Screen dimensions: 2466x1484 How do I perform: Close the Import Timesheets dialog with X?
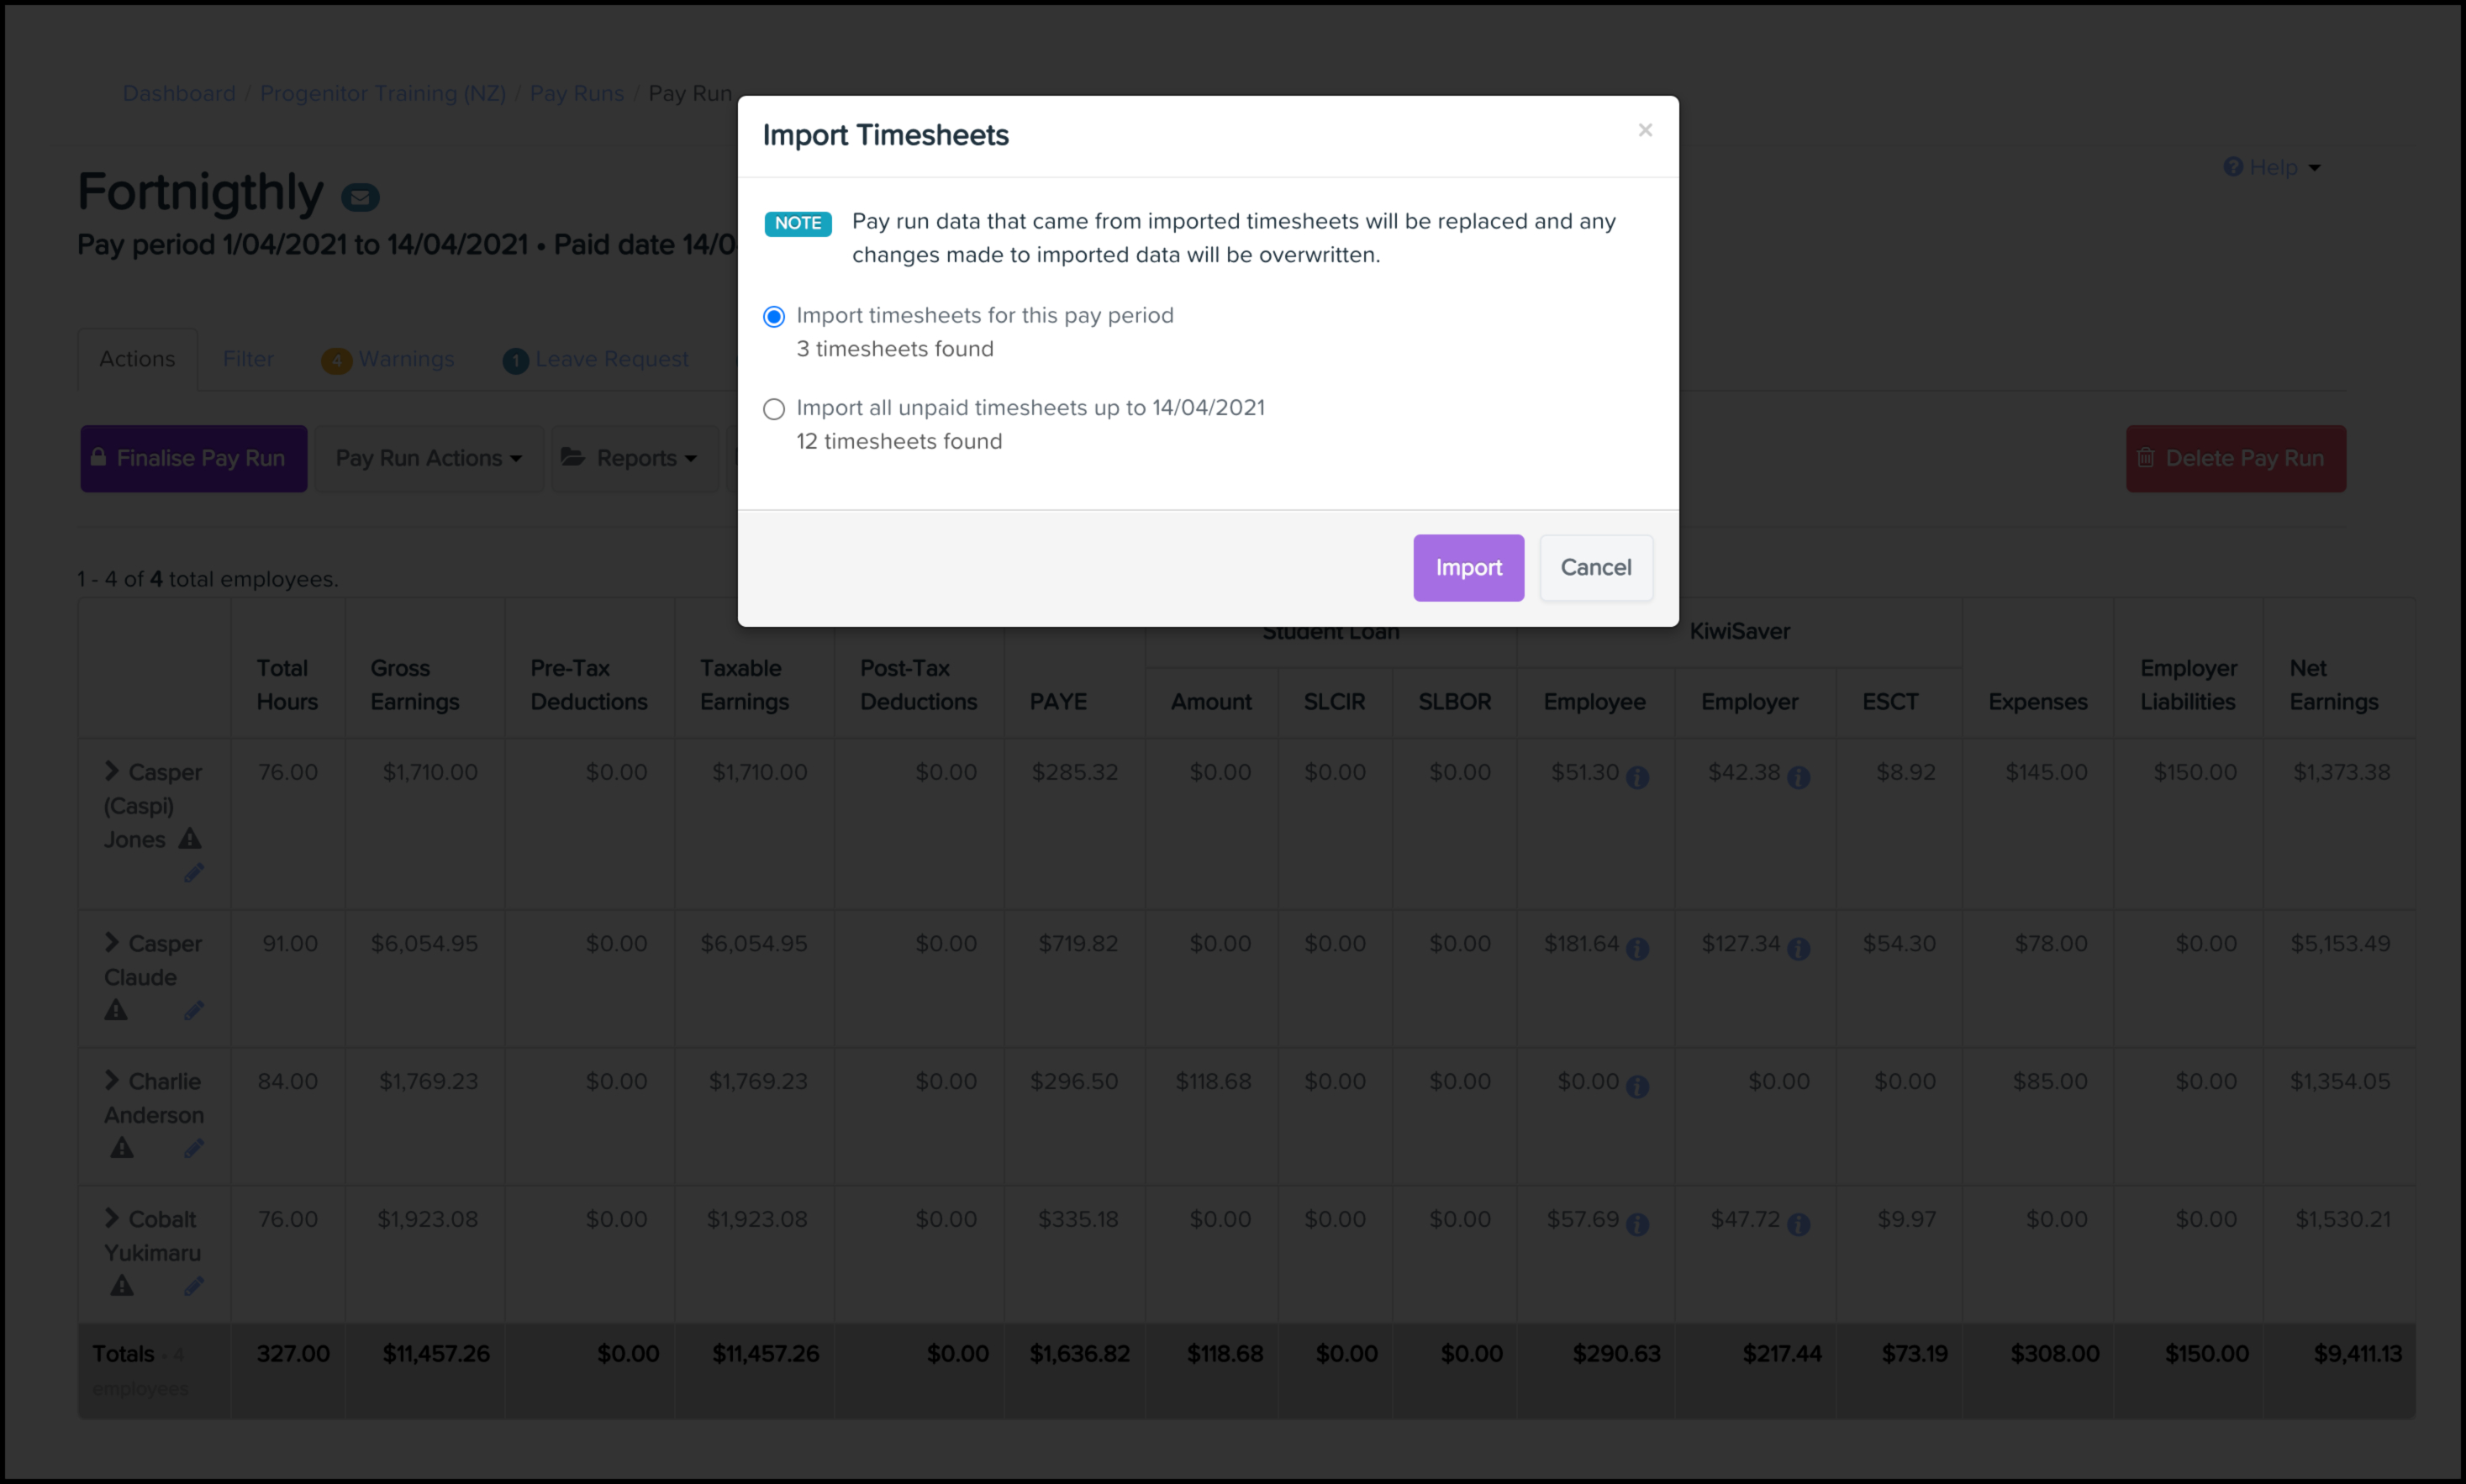tap(1645, 130)
